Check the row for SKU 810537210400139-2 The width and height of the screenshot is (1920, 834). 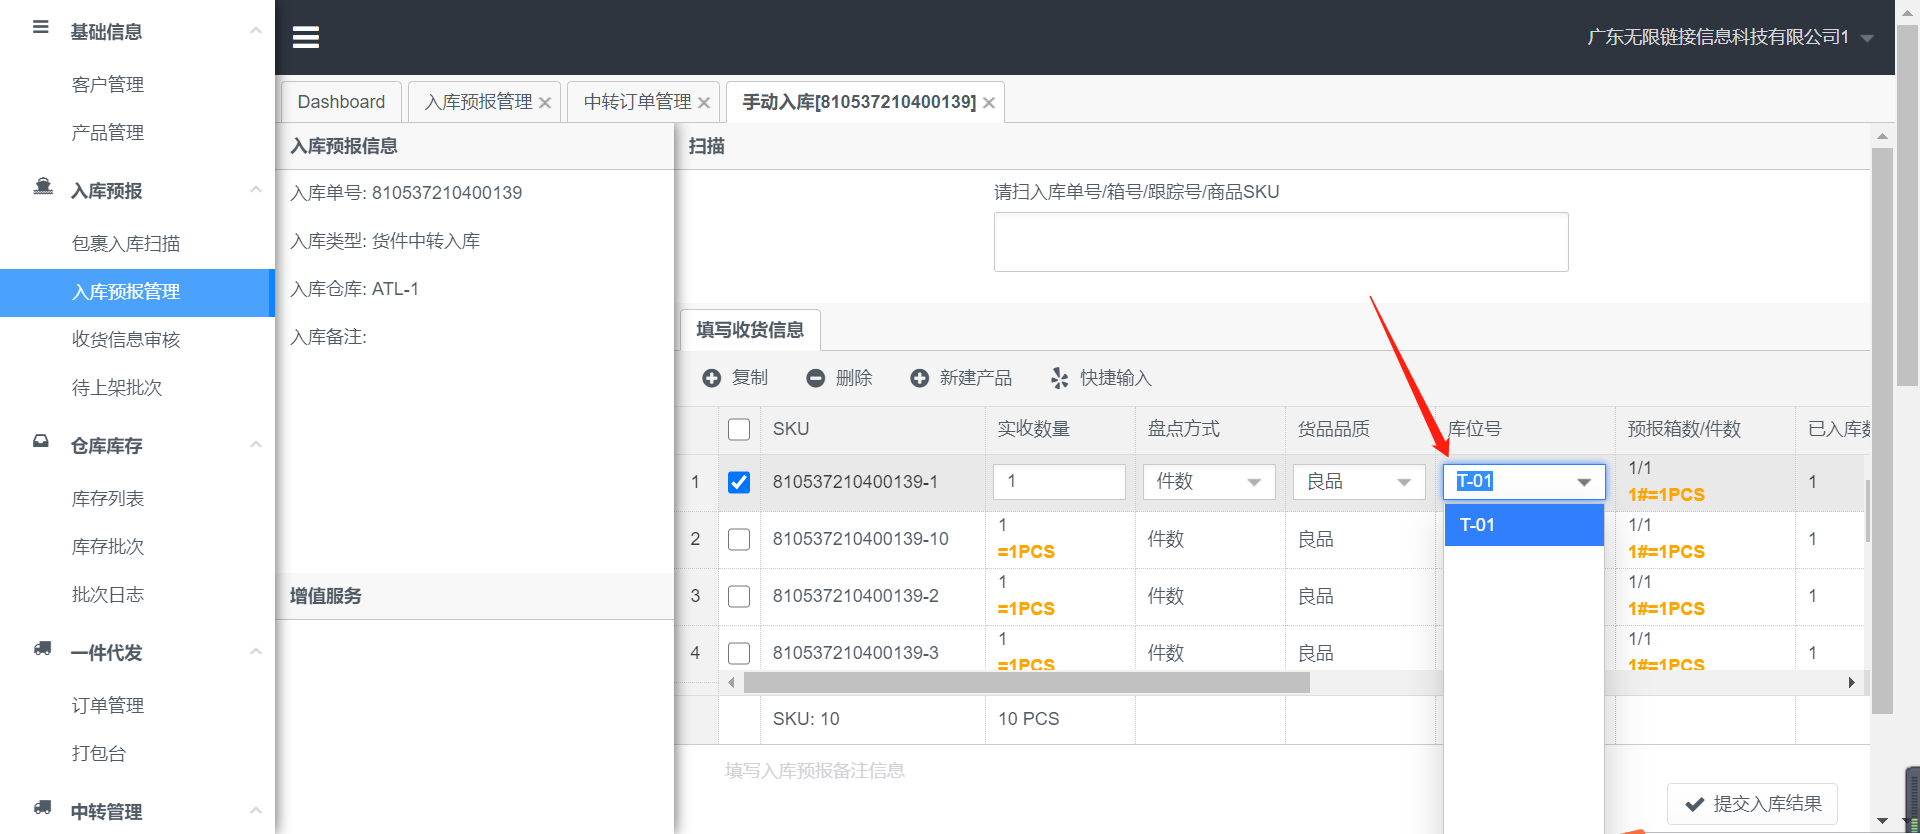point(739,596)
